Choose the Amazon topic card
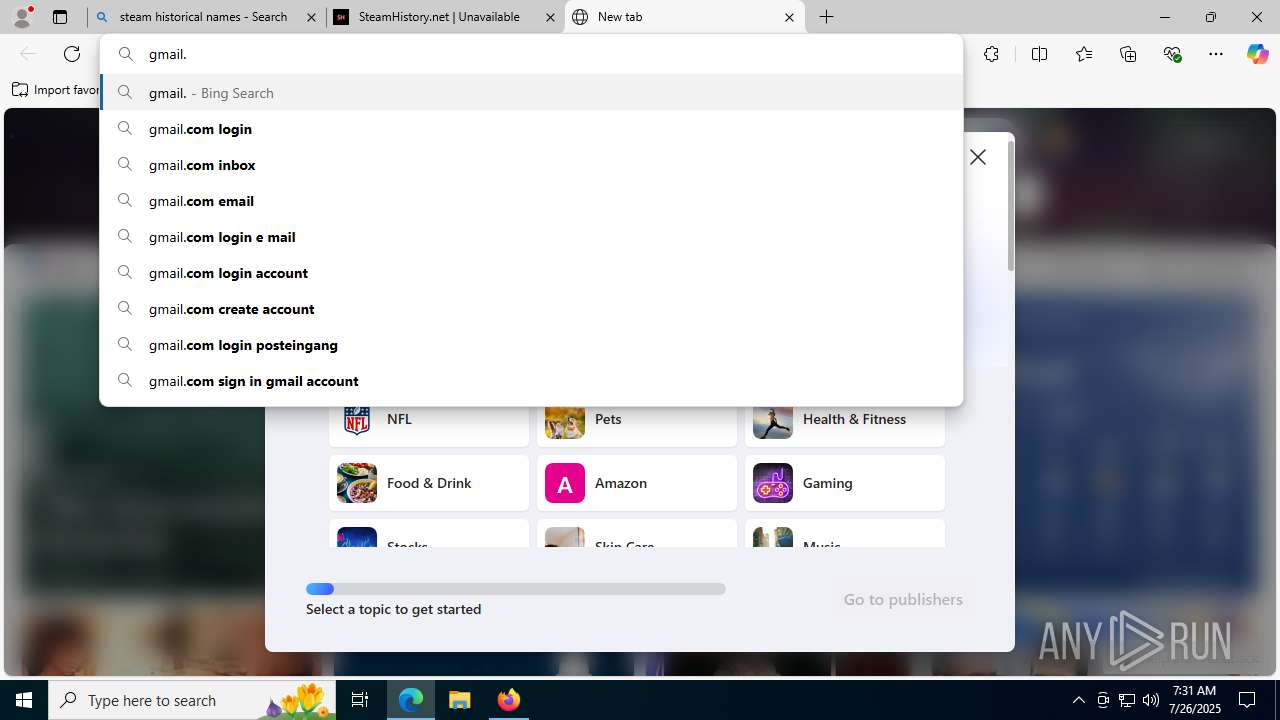 (637, 483)
